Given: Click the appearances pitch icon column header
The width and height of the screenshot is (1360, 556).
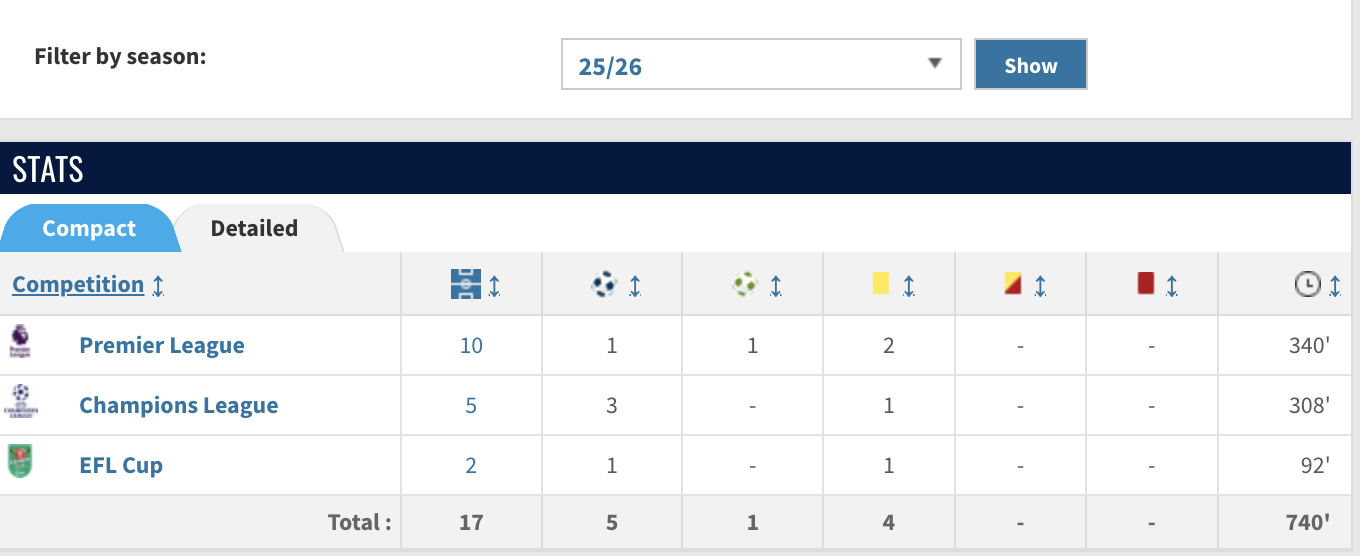Looking at the screenshot, I should pos(466,285).
